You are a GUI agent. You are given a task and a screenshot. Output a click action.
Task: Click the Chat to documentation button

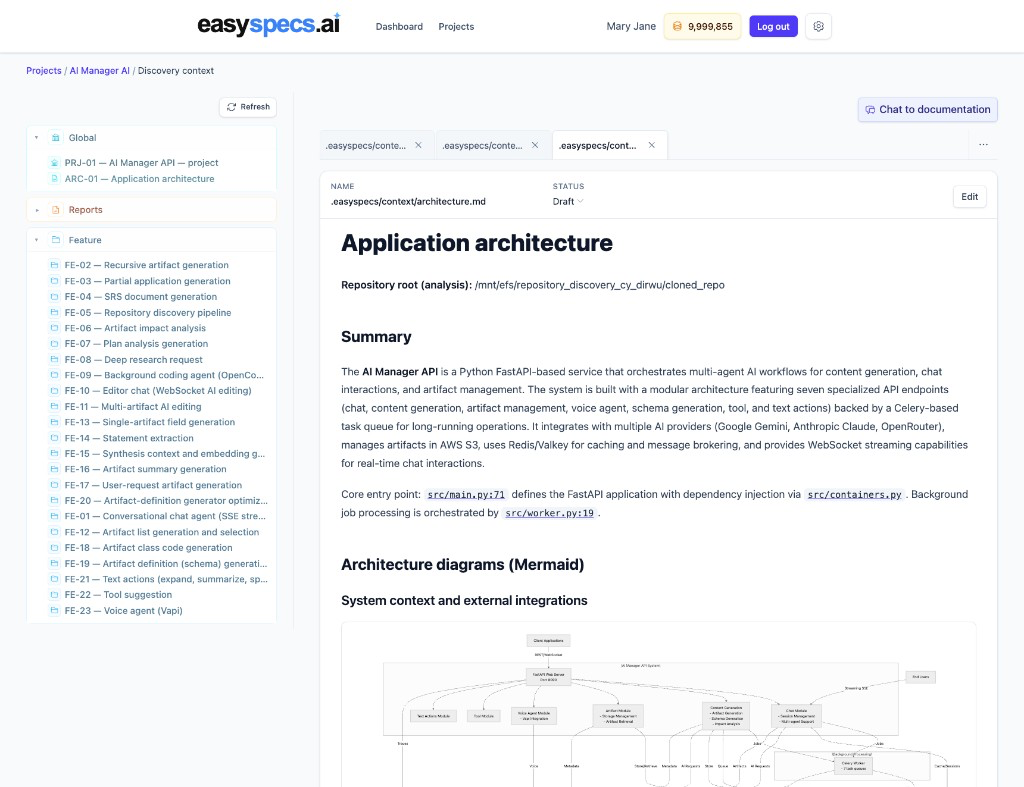(927, 110)
